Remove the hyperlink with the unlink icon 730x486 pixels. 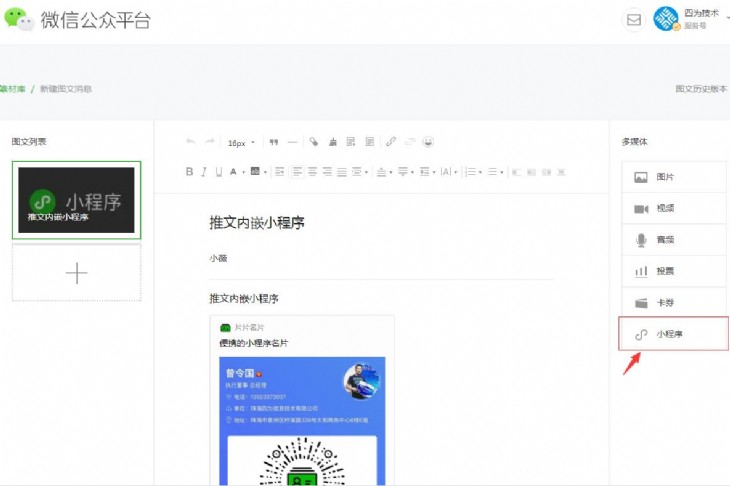coord(410,142)
